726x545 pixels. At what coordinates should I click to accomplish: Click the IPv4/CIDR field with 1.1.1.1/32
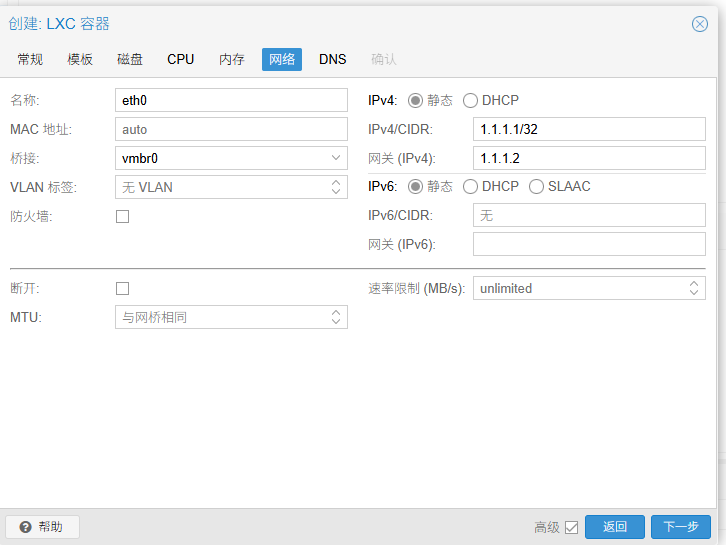coord(589,129)
